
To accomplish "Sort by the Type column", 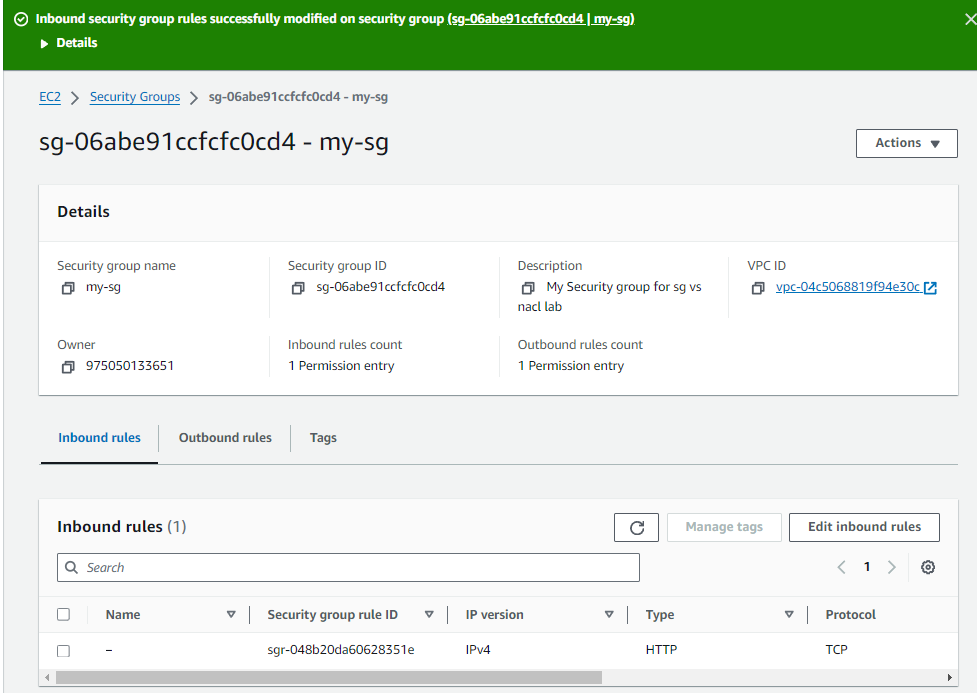I will click(789, 614).
